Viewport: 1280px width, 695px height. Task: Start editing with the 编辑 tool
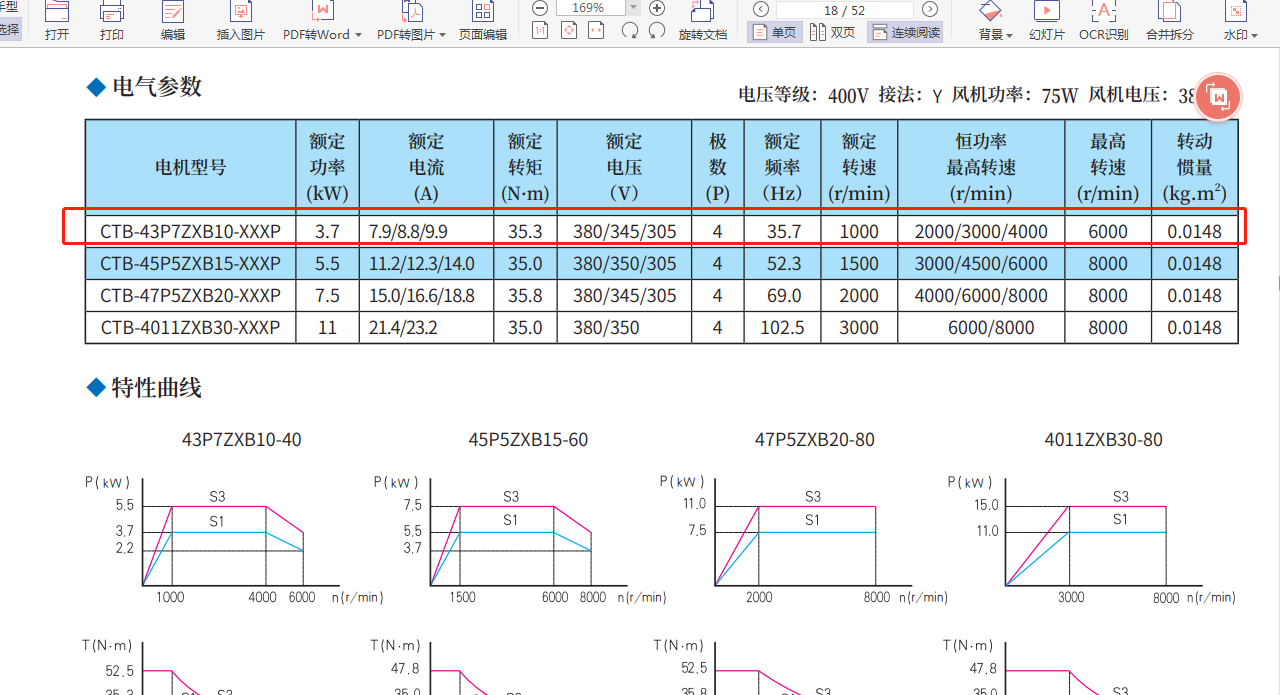pos(173,21)
